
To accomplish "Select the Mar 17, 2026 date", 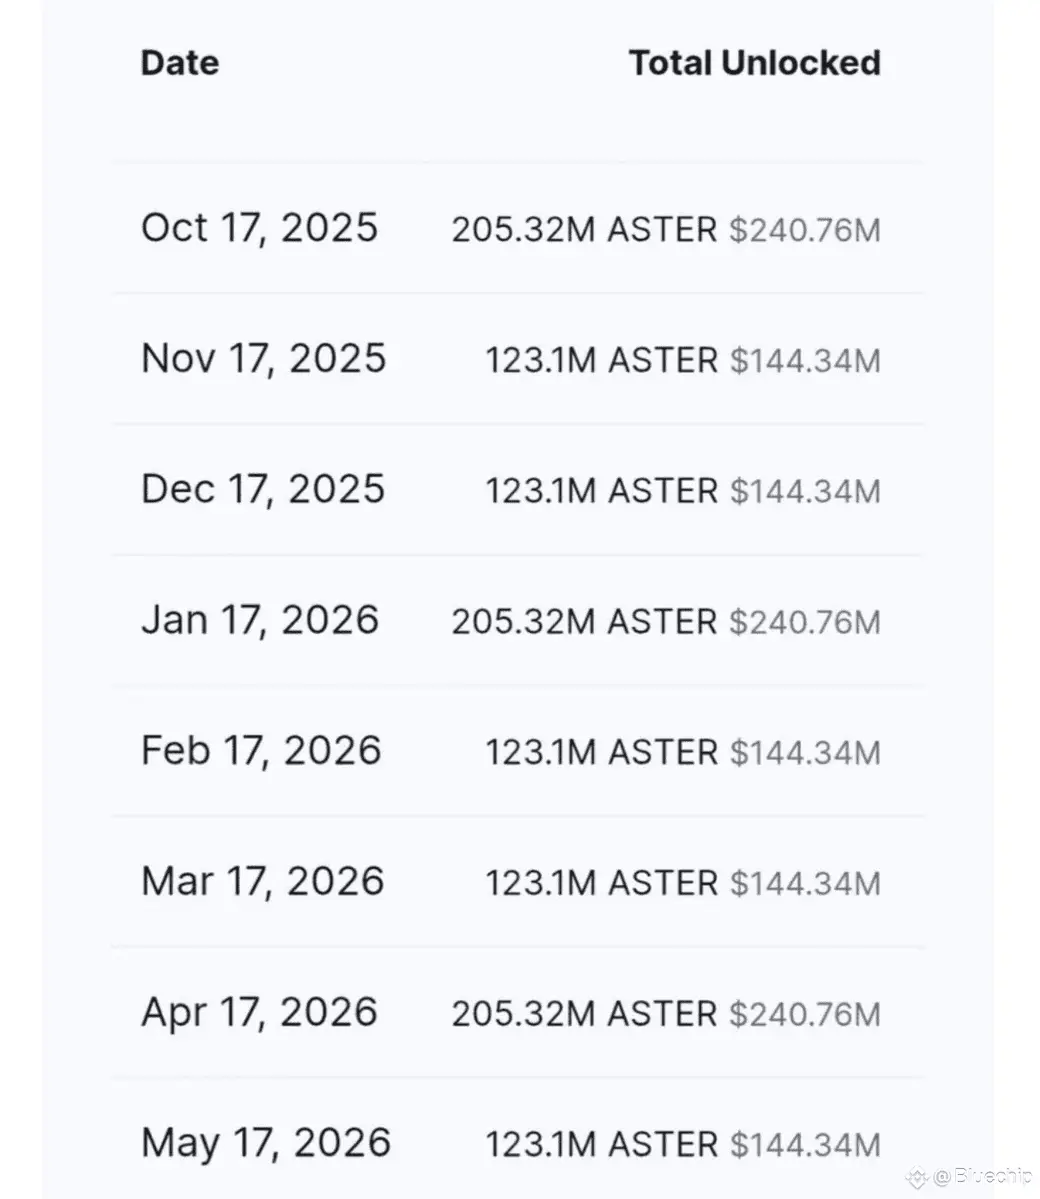I will point(263,882).
